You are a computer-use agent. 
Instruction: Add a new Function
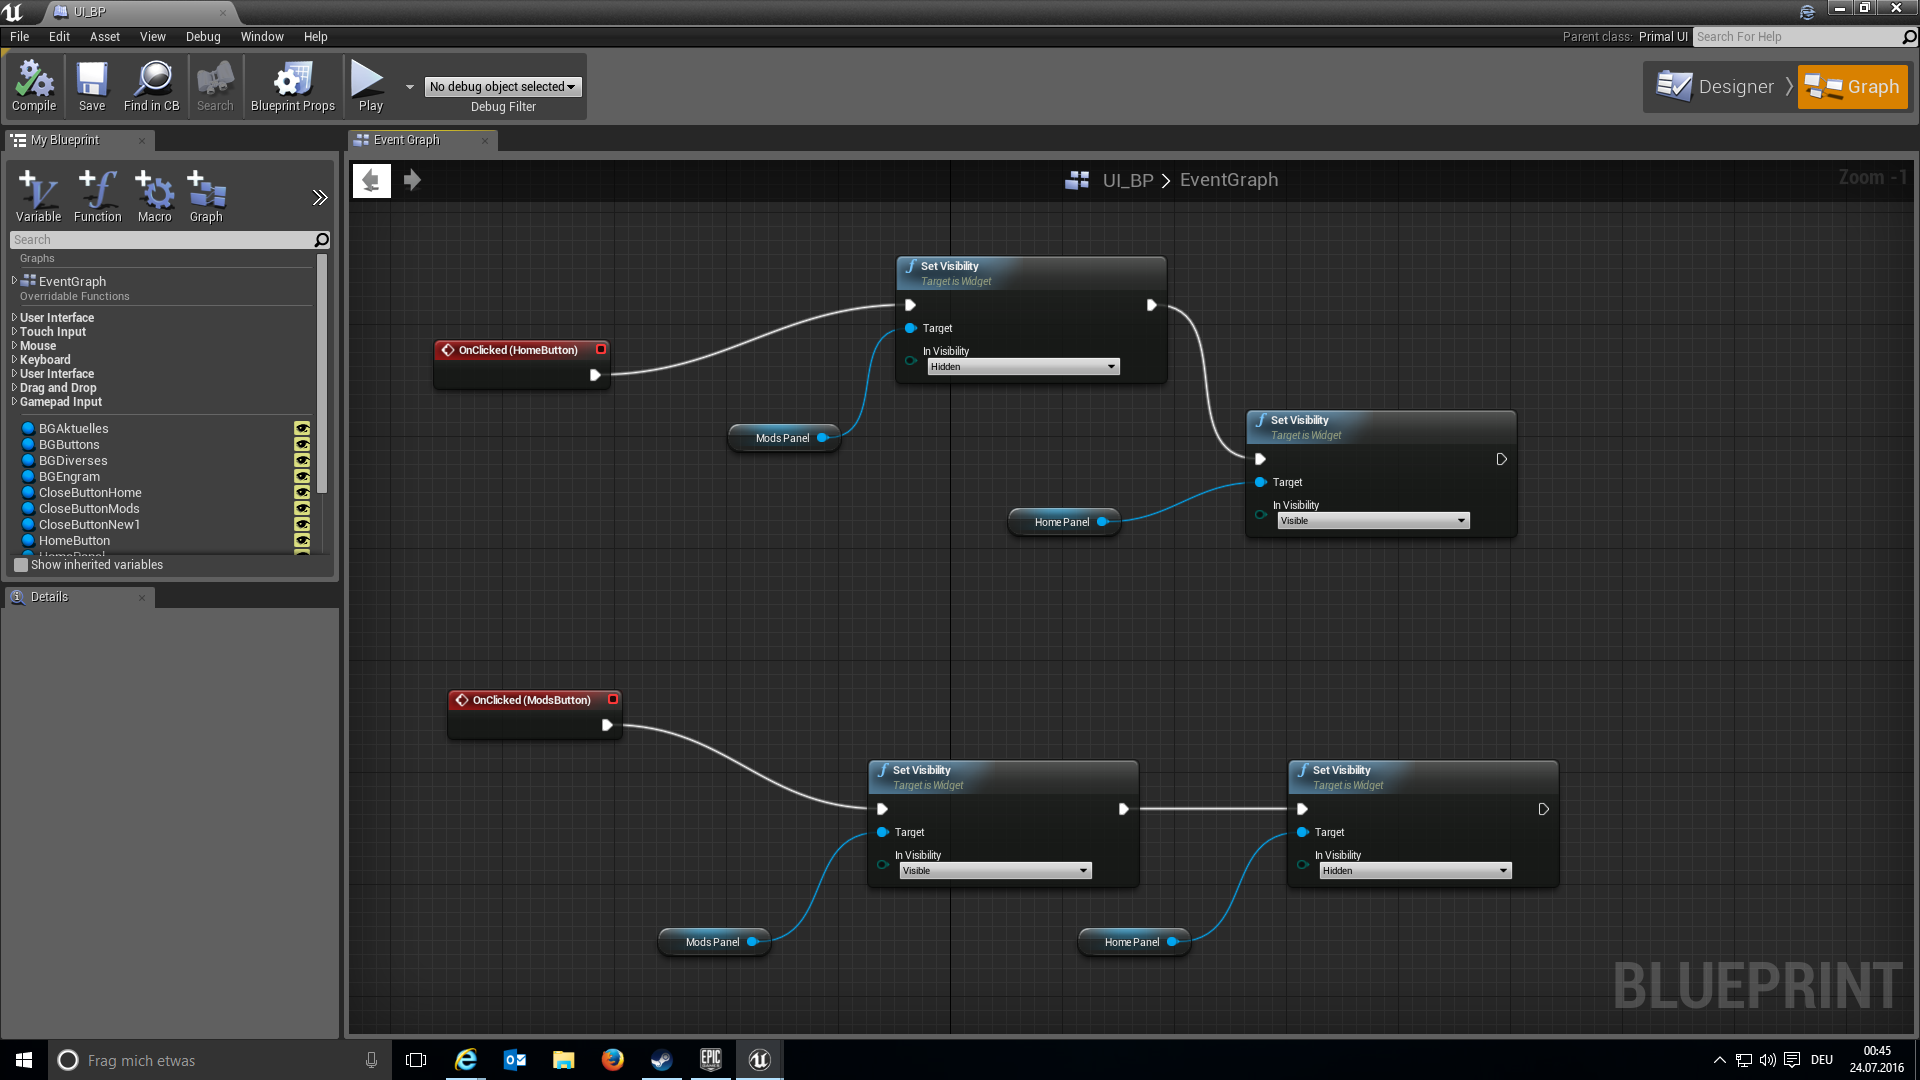tap(98, 196)
